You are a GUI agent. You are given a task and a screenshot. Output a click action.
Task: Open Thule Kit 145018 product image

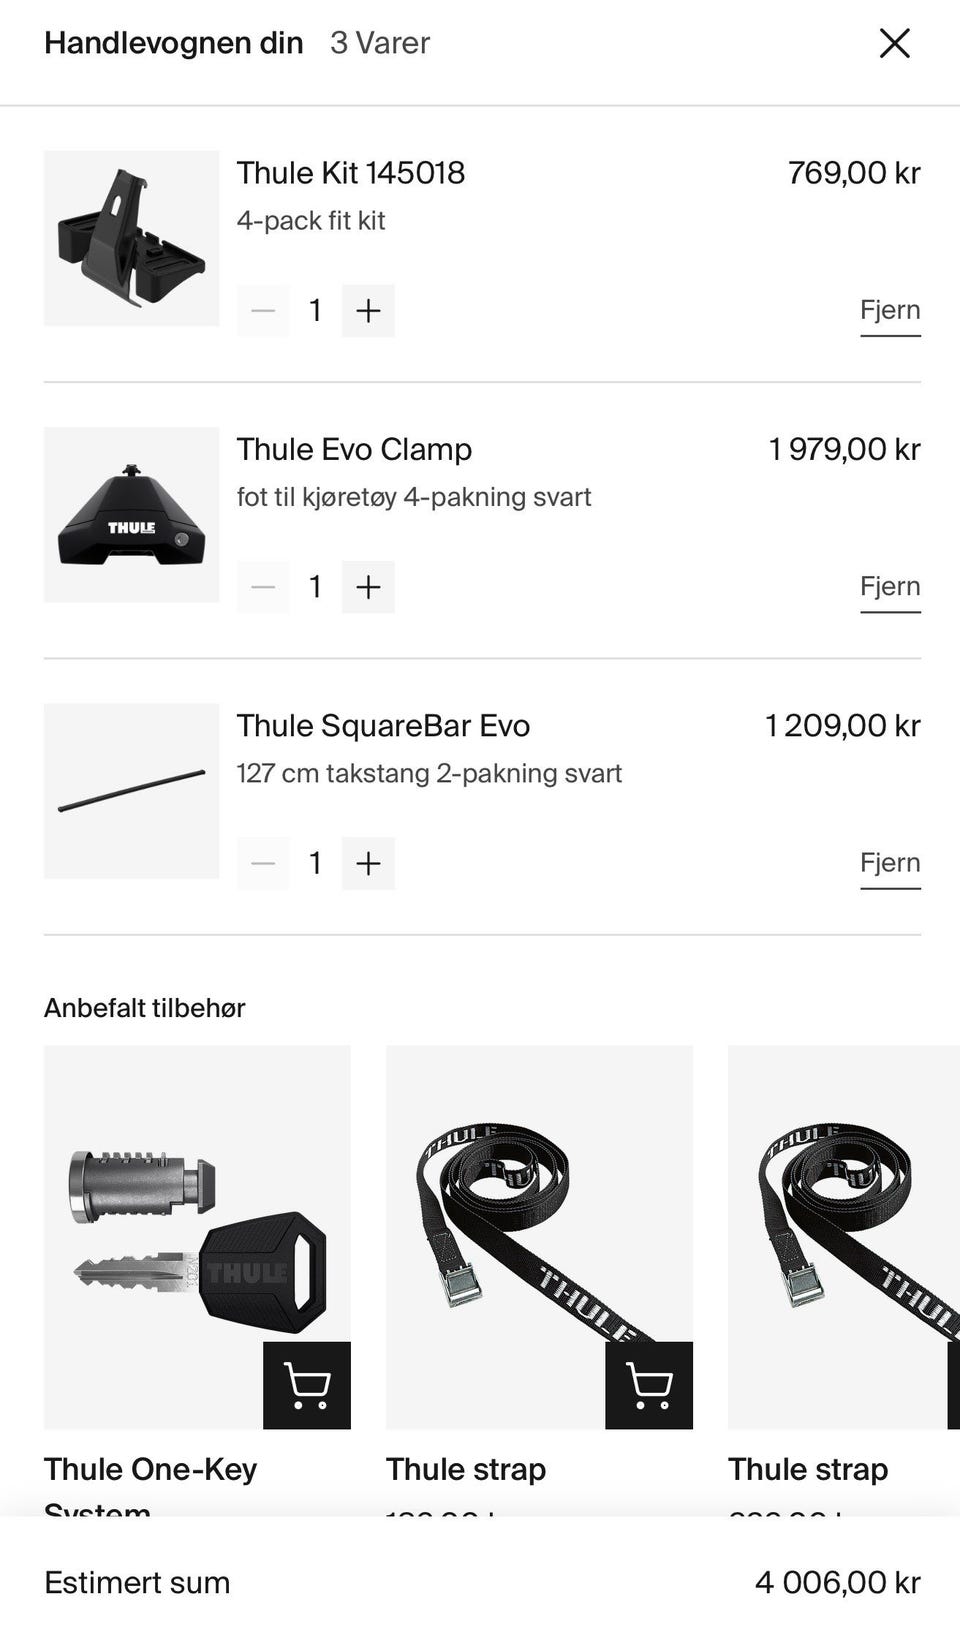click(x=131, y=238)
